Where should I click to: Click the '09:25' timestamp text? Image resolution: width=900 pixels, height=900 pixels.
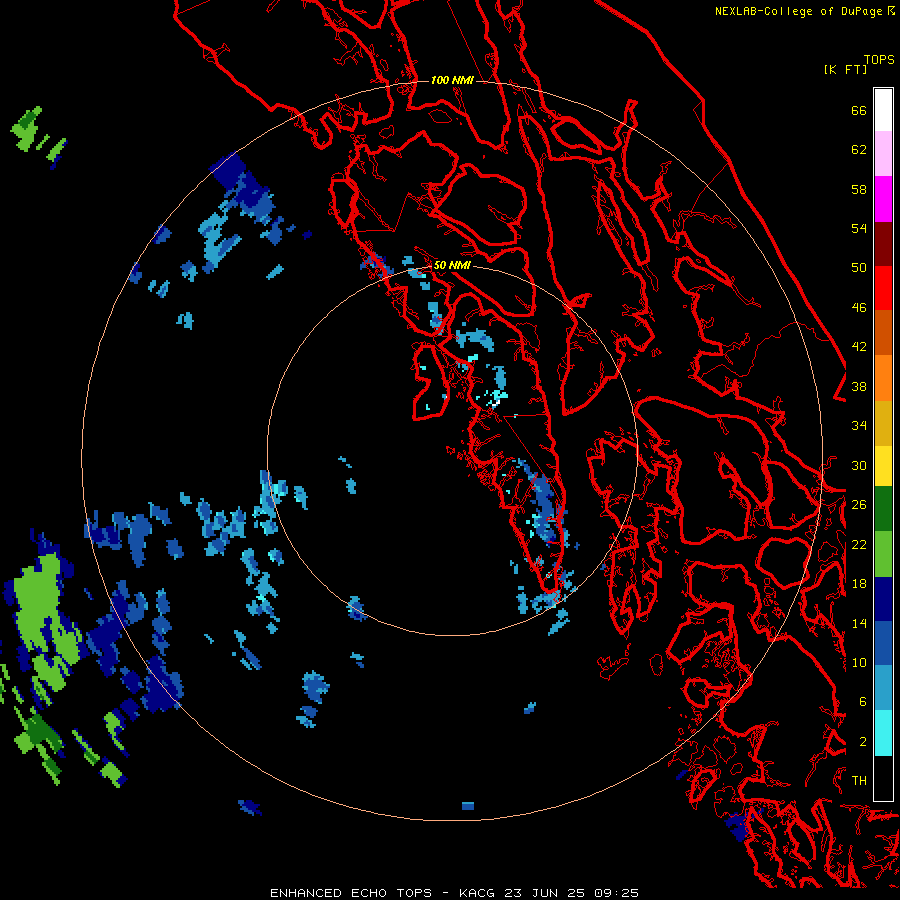[616, 893]
